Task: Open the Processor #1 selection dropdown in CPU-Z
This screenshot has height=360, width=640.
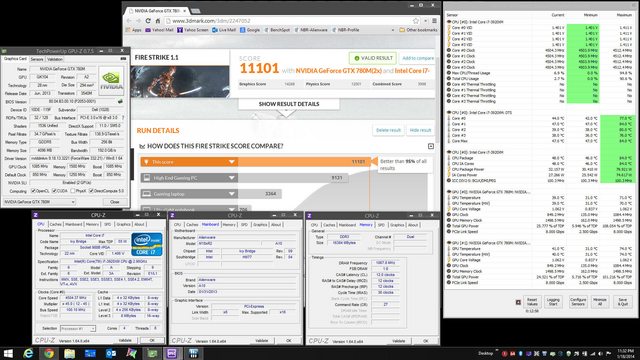Action: 78,329
